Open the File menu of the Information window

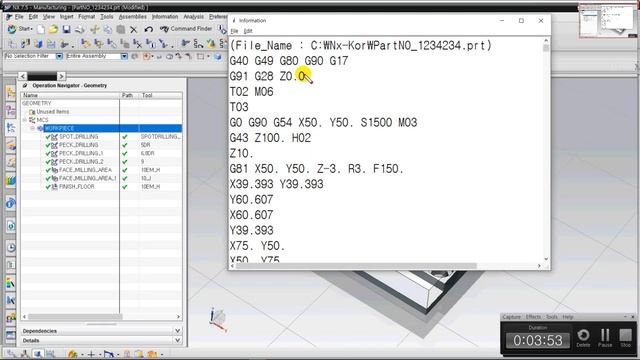point(234,31)
